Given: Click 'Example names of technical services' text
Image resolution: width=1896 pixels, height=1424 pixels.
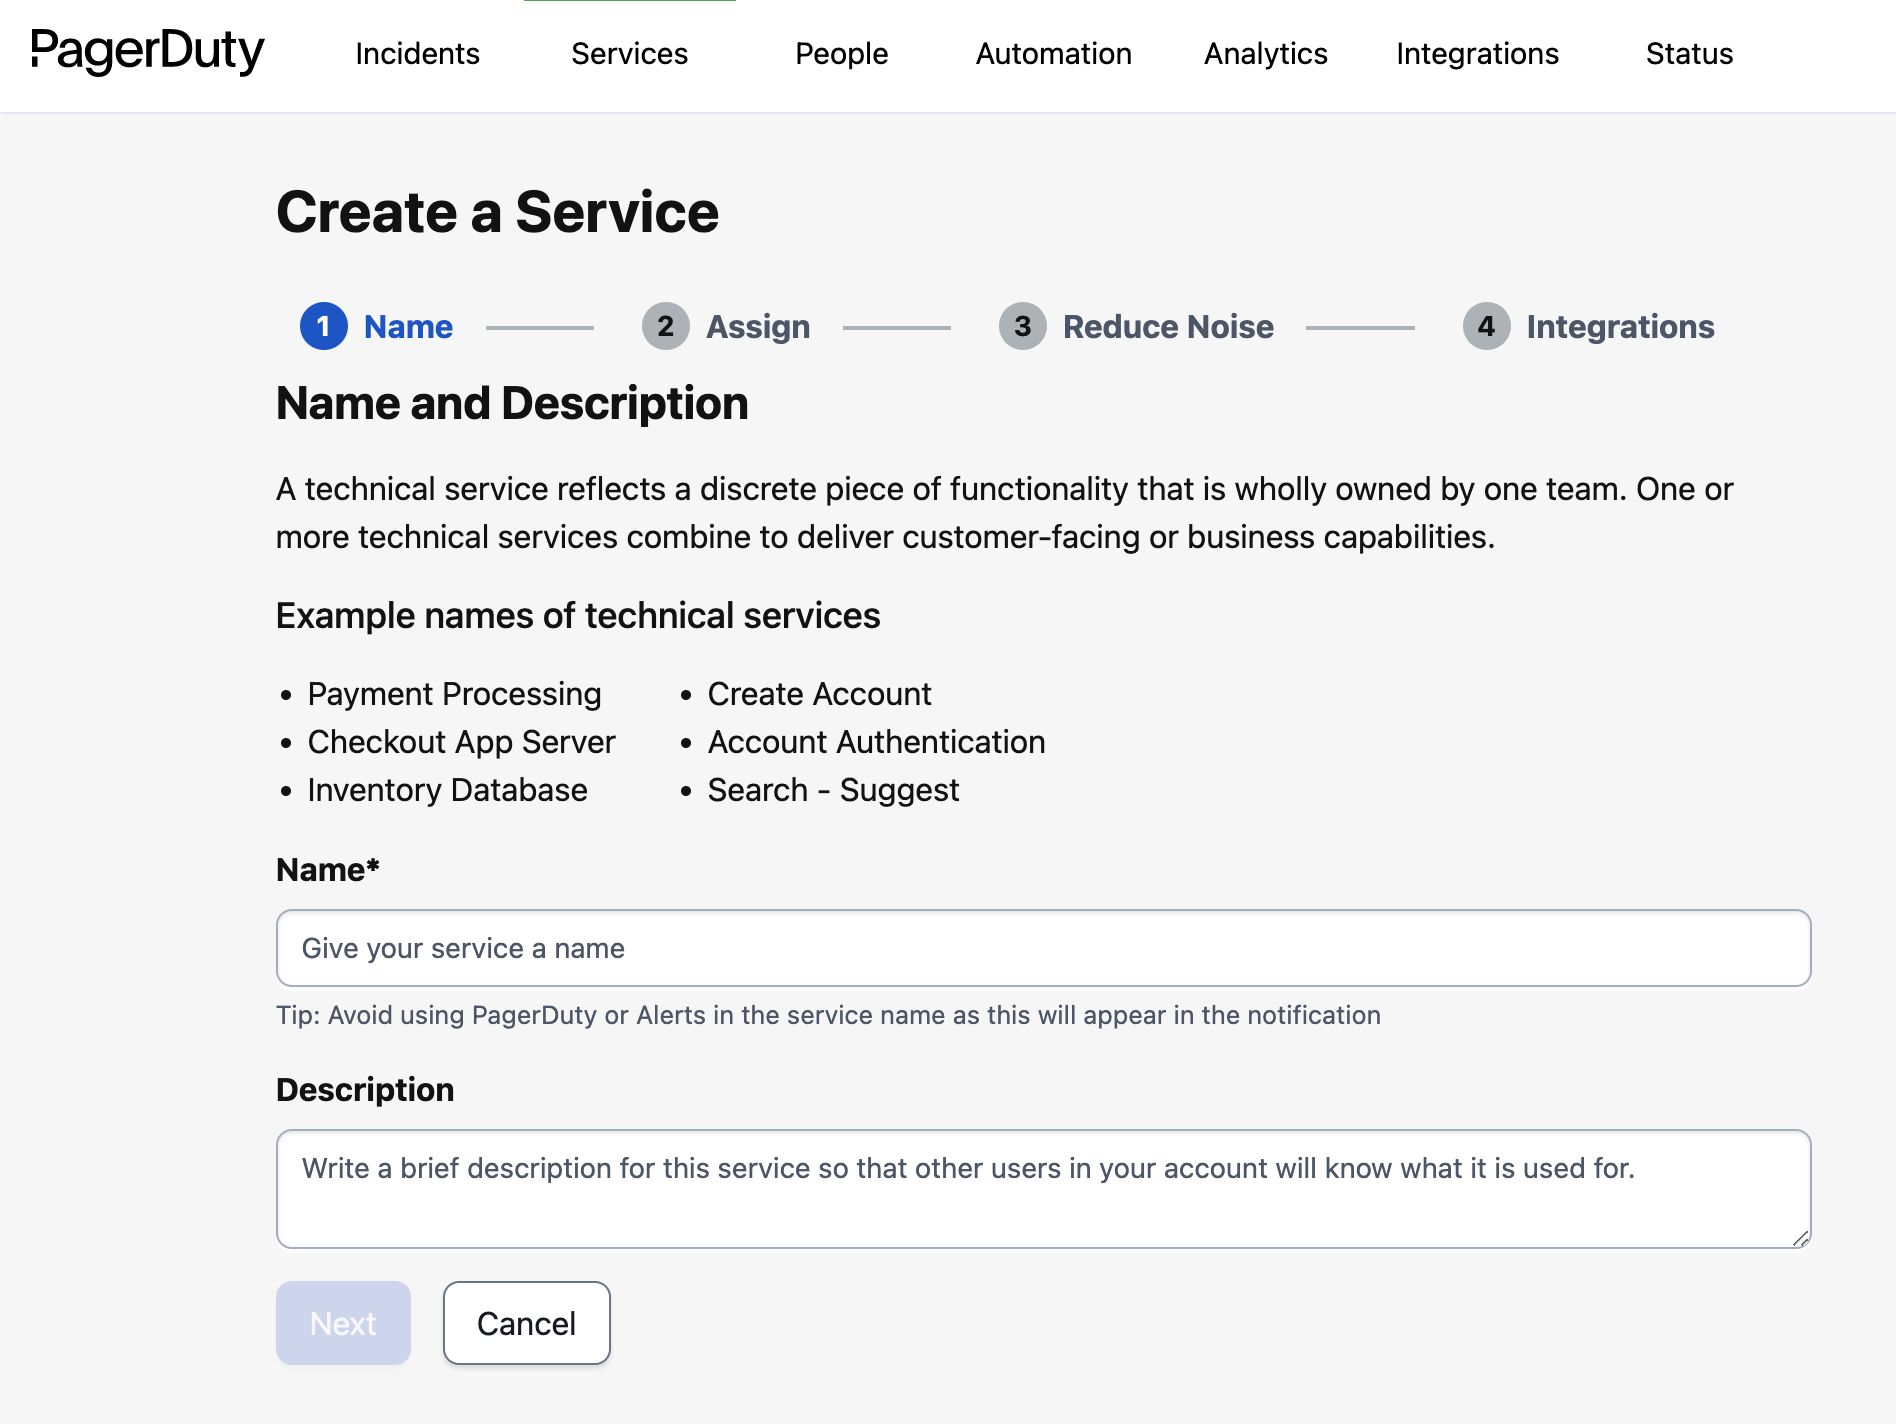Looking at the screenshot, I should (578, 616).
